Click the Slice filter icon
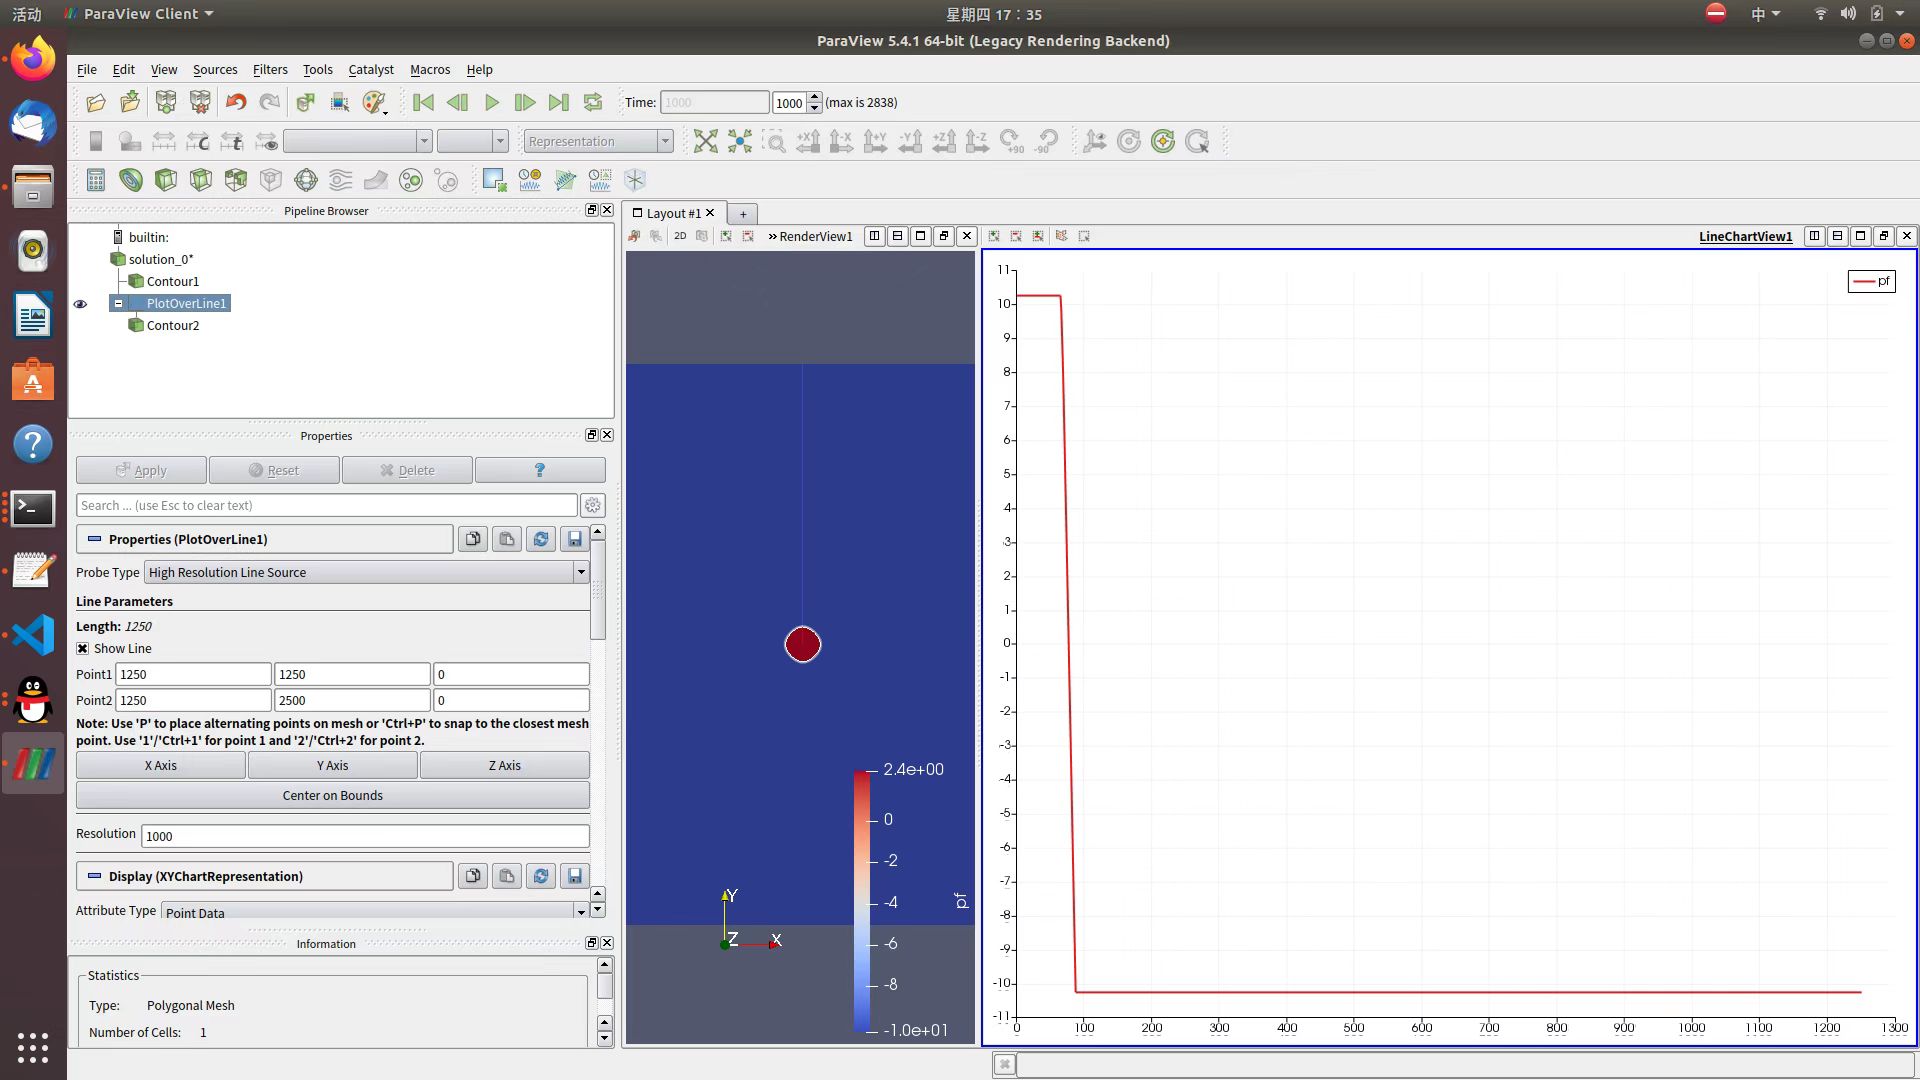Screen dimensions: 1920x1080 click(201, 180)
